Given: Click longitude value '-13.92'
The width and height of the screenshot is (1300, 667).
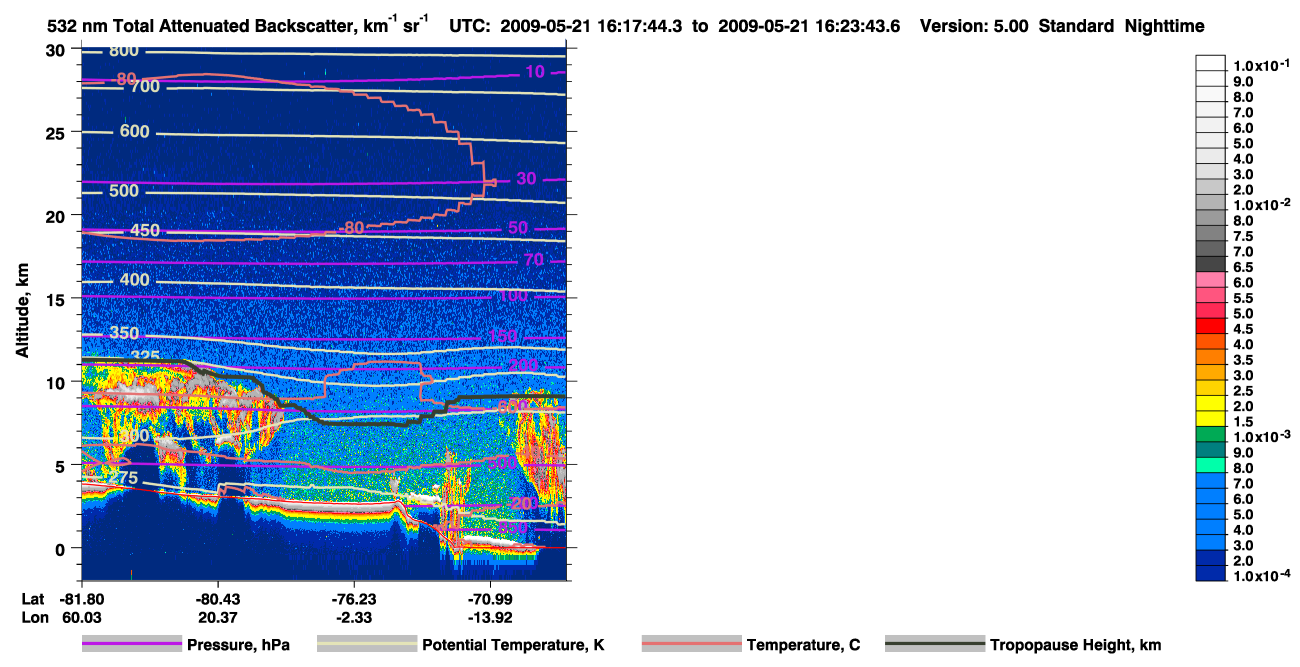Looking at the screenshot, I should [x=491, y=617].
